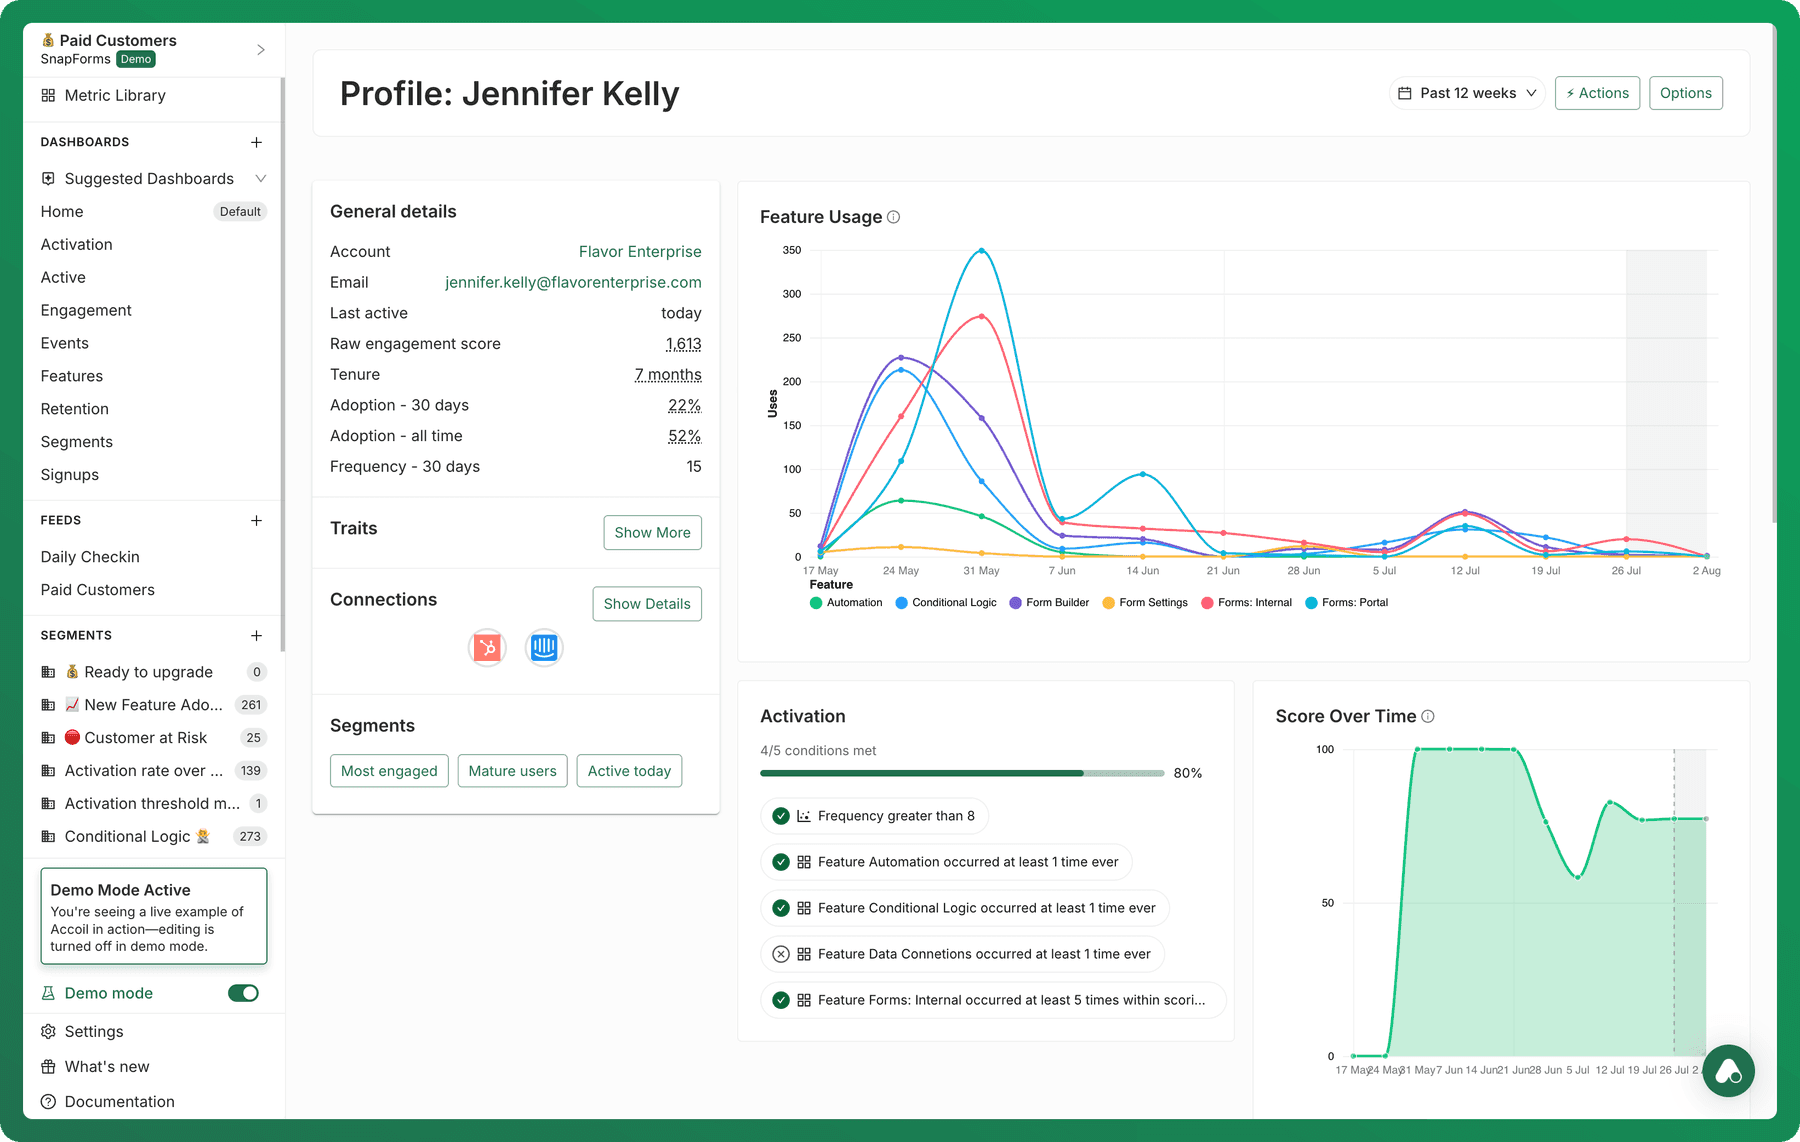Toggle Automation legend series visibility
This screenshot has height=1142, width=1800.
click(x=846, y=603)
